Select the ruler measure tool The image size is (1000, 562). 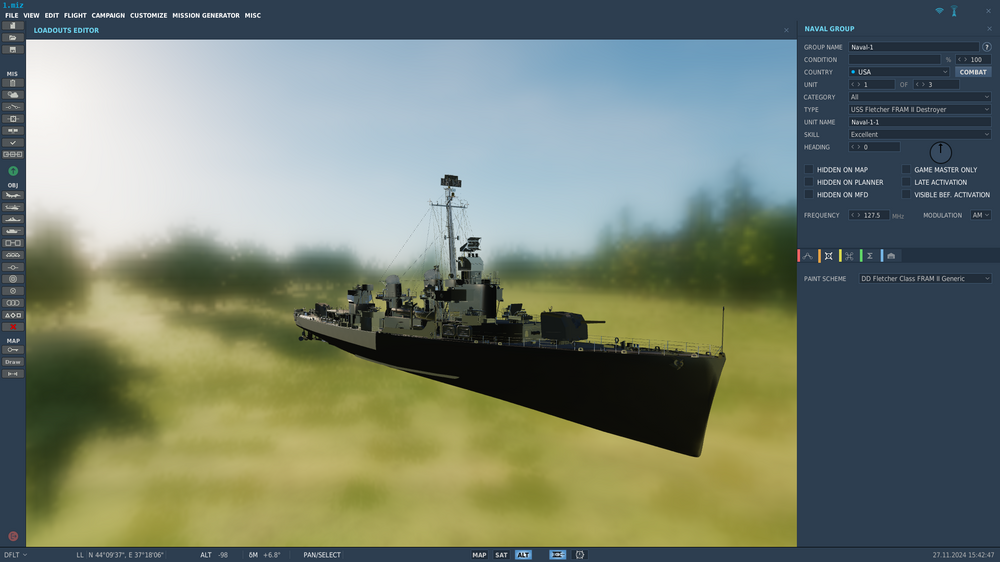(x=13, y=374)
